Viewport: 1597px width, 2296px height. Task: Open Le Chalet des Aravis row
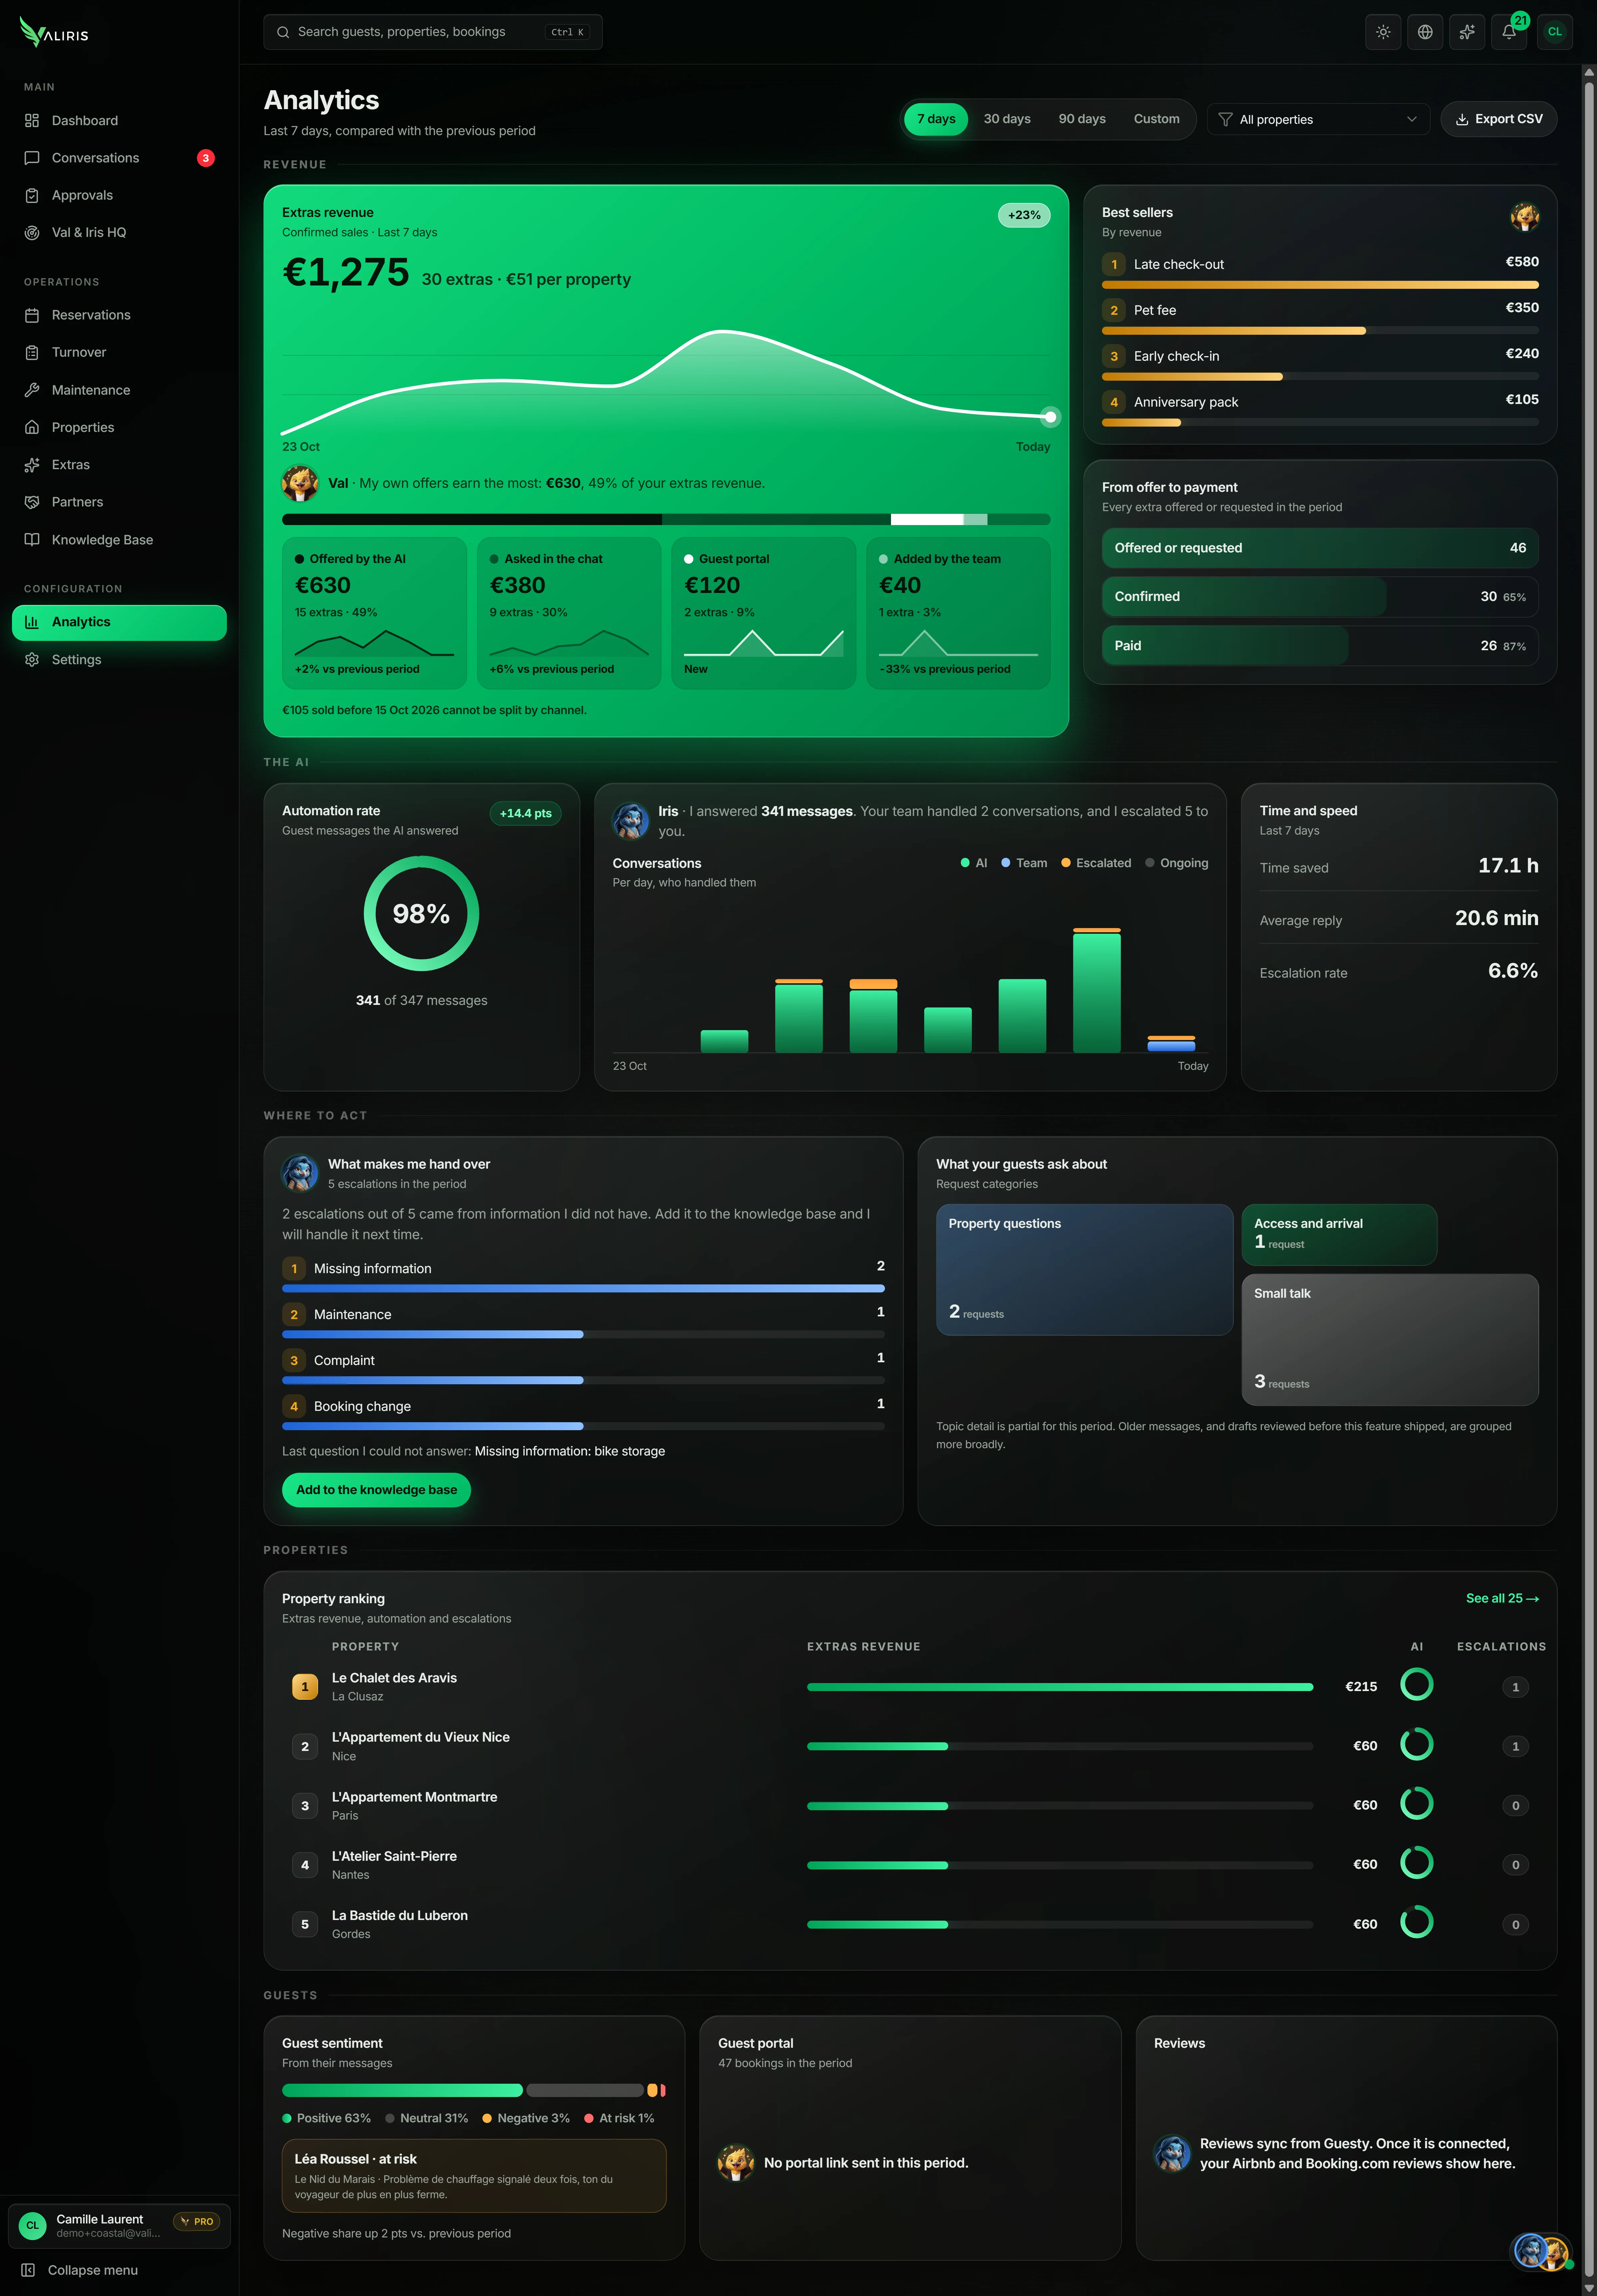coord(910,1687)
